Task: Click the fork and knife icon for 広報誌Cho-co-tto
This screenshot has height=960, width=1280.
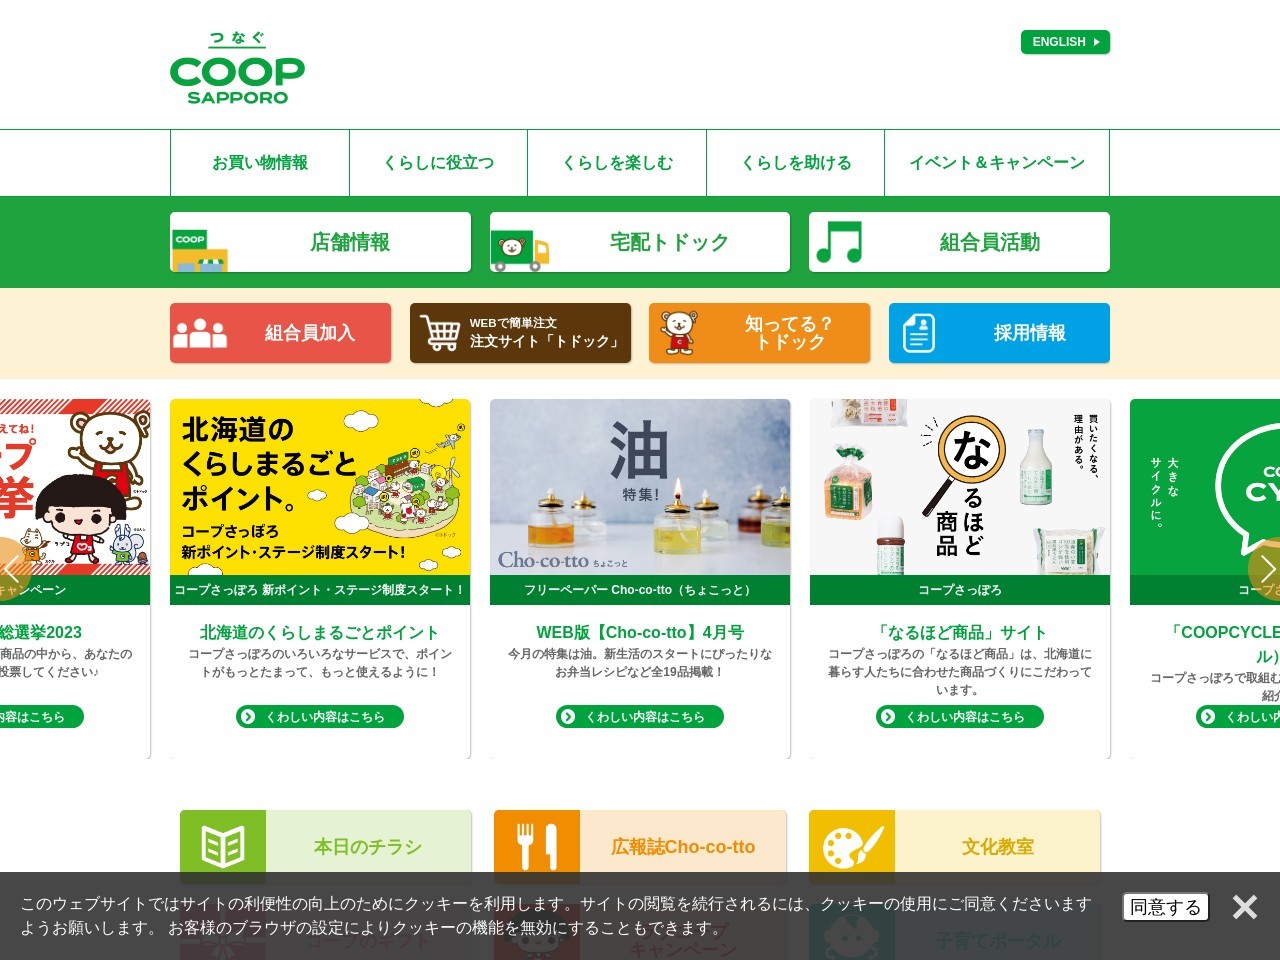Action: click(537, 847)
